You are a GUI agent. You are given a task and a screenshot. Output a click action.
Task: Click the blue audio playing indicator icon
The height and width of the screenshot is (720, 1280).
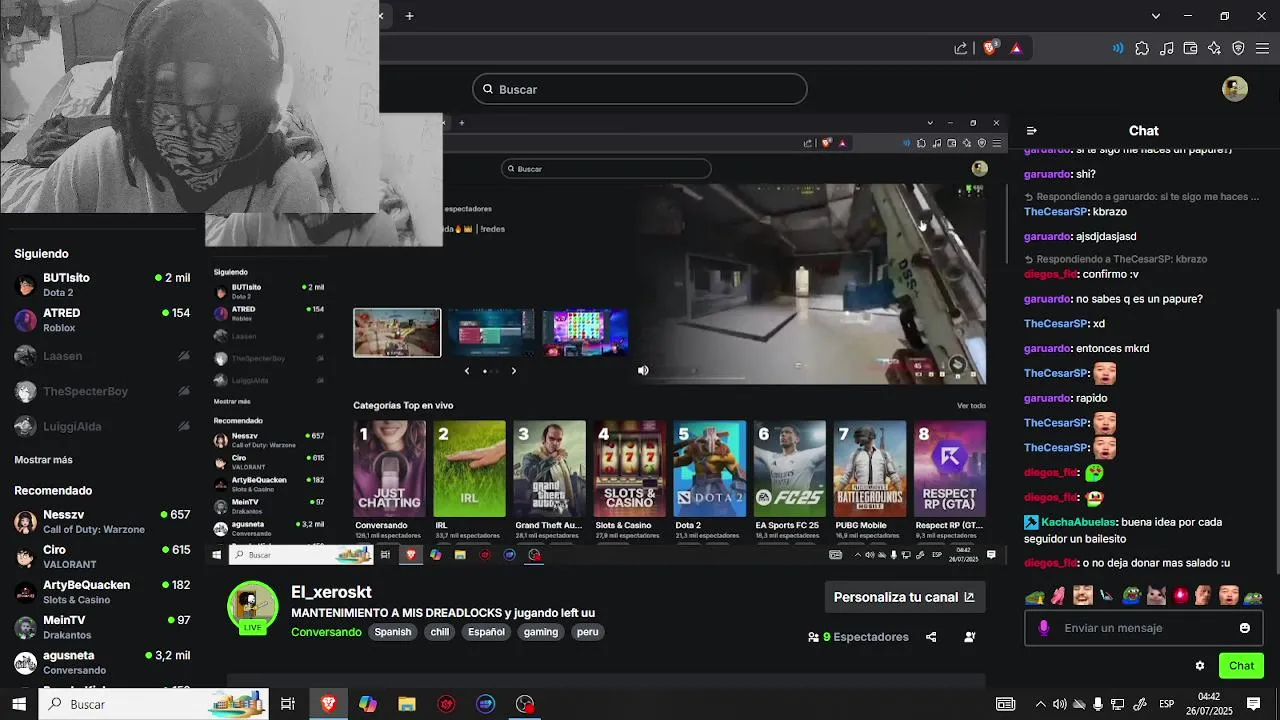click(1118, 48)
